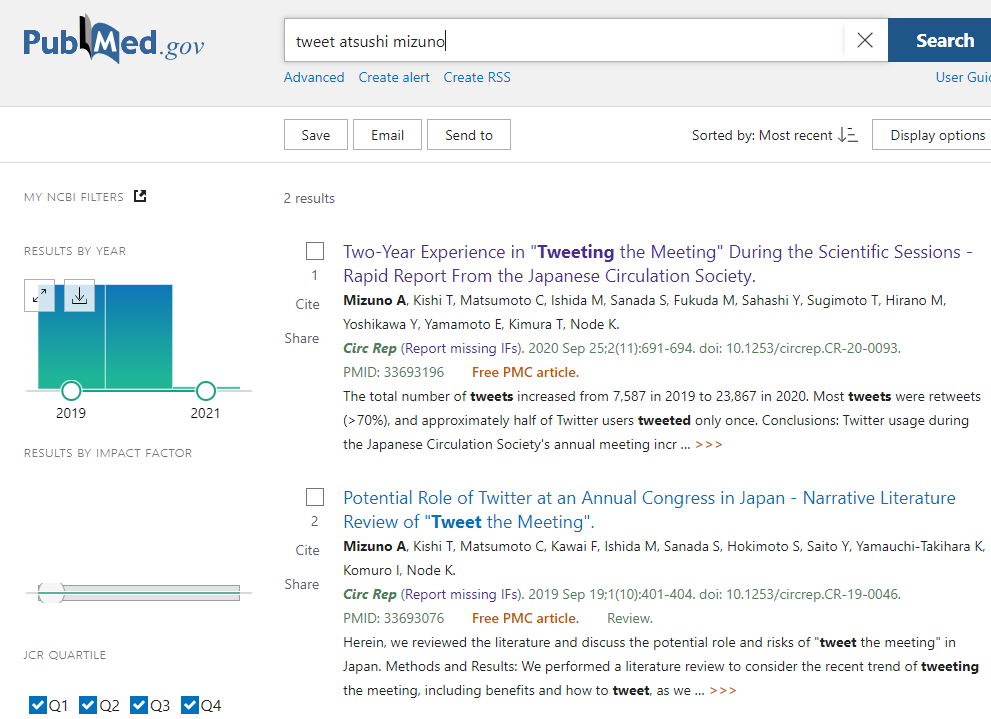Viewport: 991px width, 719px height.
Task: Click PMID: 33693196 text
Action: coord(393,373)
